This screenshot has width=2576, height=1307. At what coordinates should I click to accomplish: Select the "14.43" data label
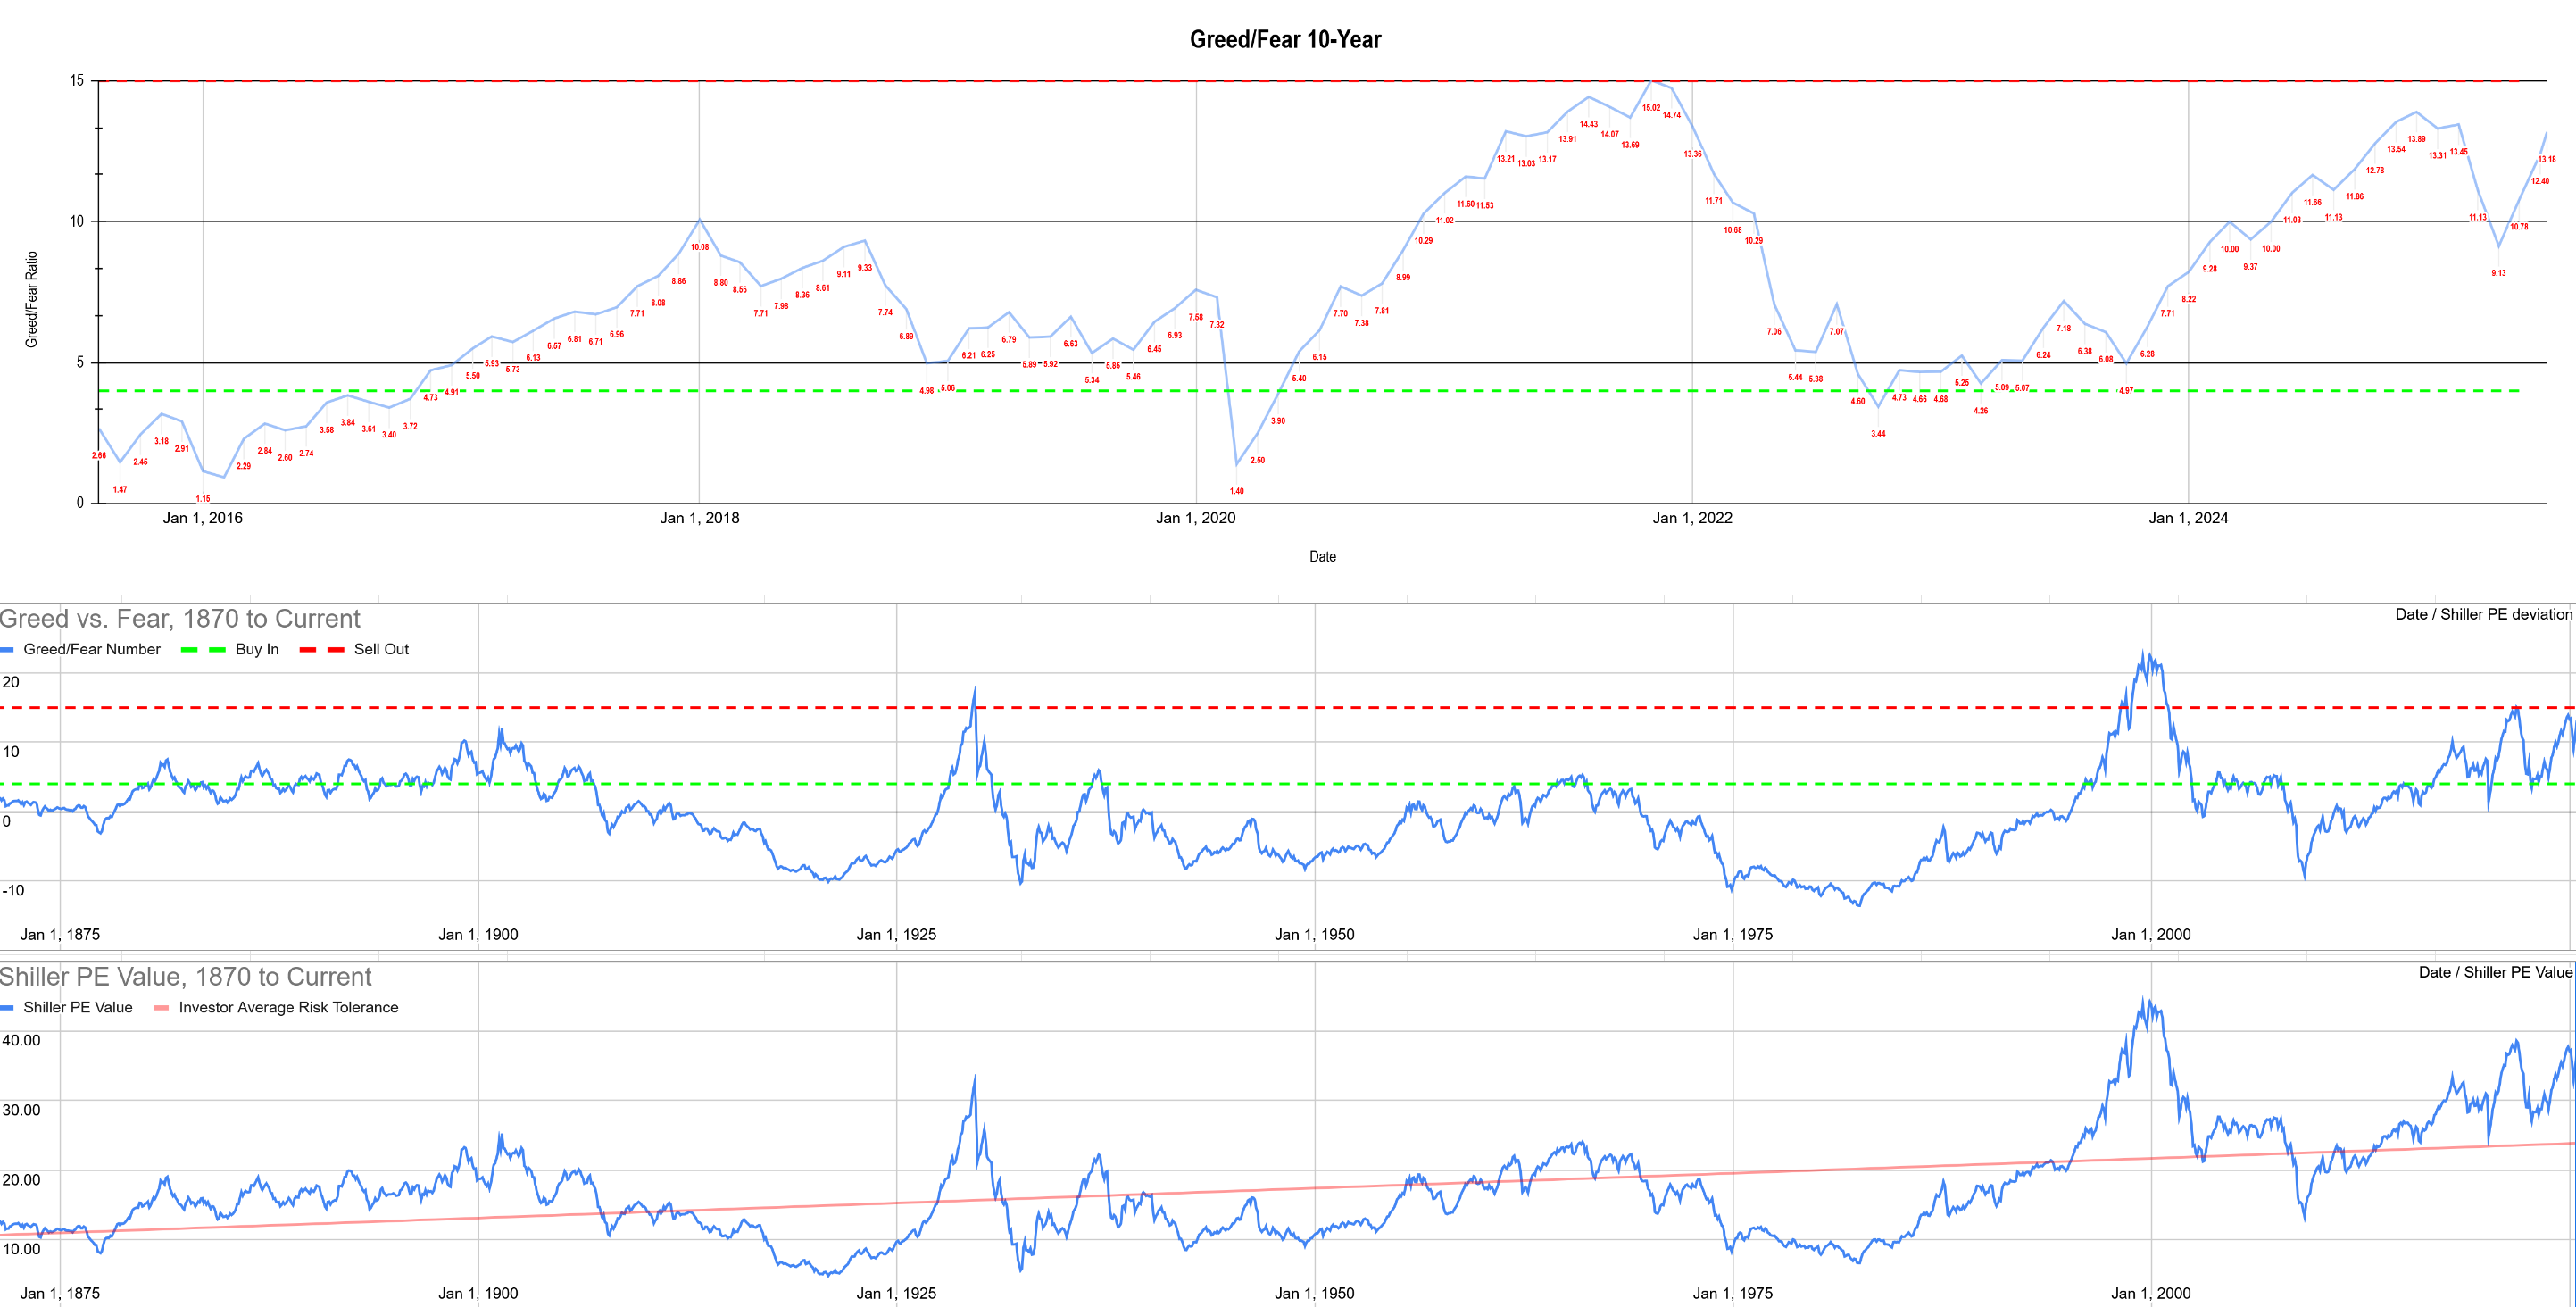click(1589, 124)
